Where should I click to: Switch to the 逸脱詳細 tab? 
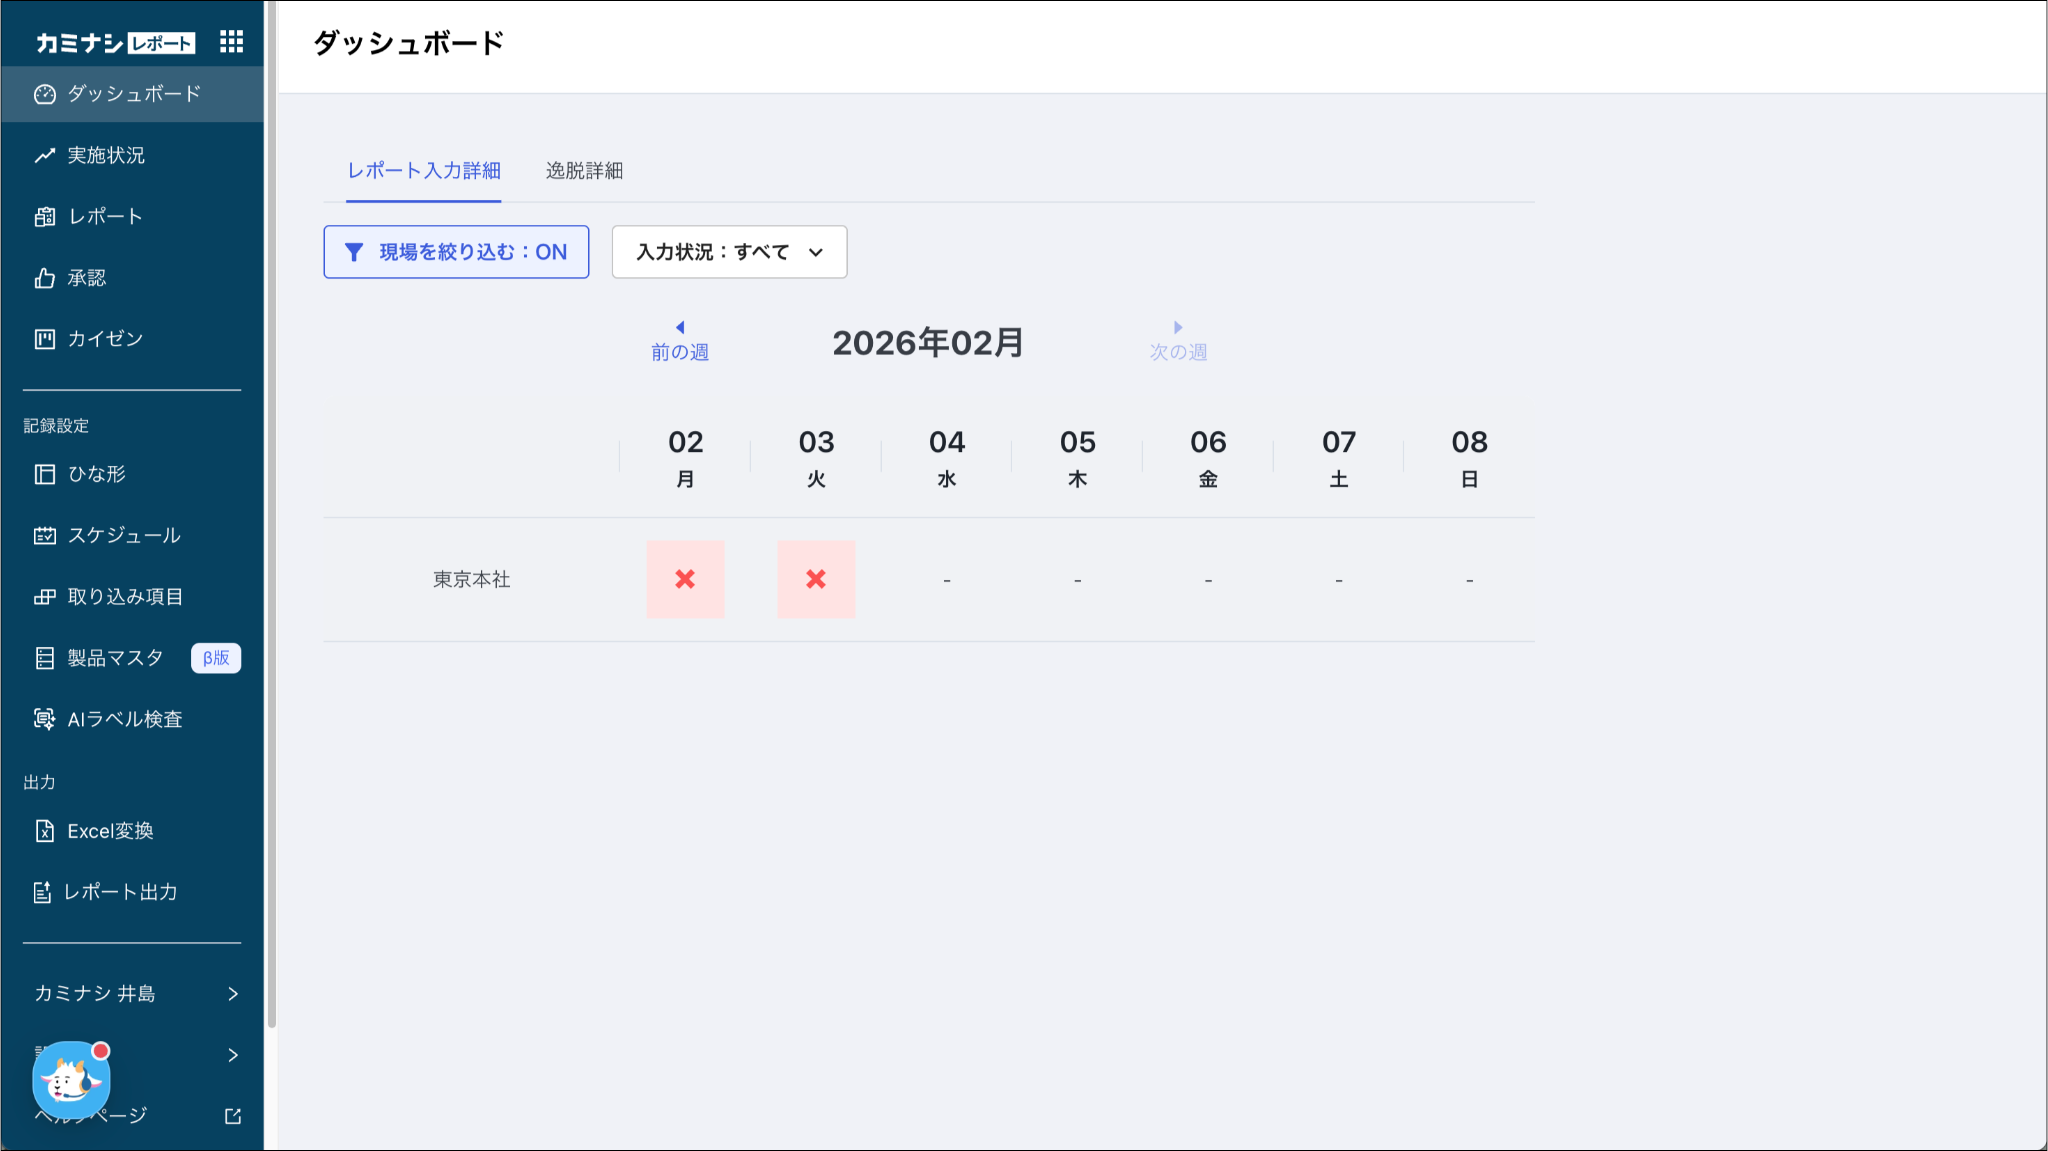584,171
